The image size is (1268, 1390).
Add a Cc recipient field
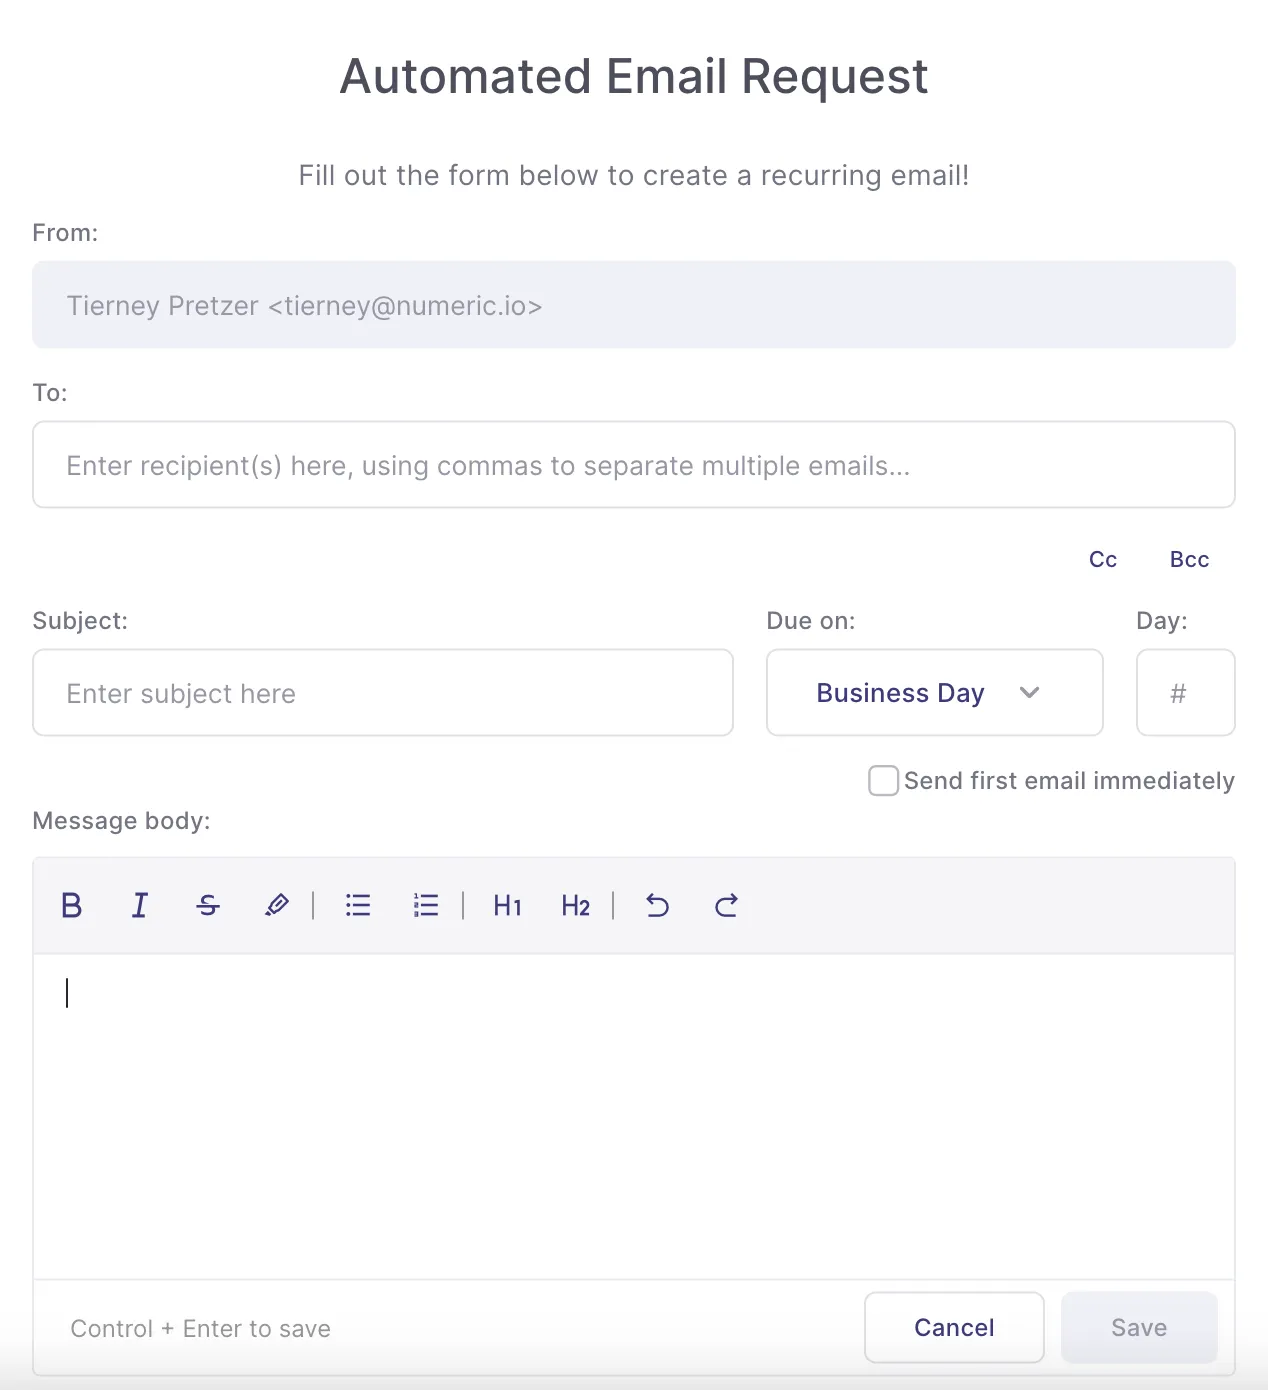tap(1103, 559)
